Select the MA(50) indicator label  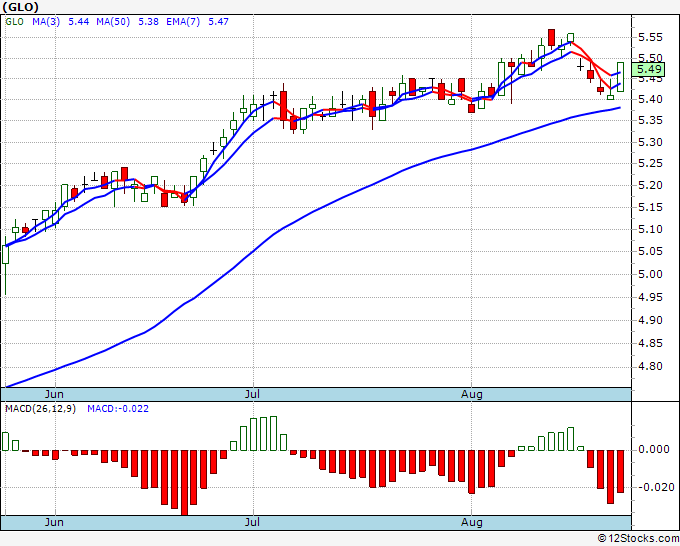click(x=113, y=22)
